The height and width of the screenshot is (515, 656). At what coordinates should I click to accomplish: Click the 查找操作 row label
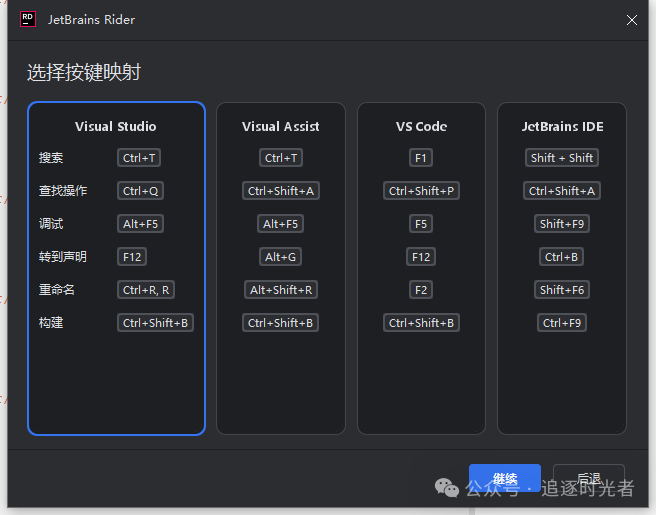click(x=63, y=191)
